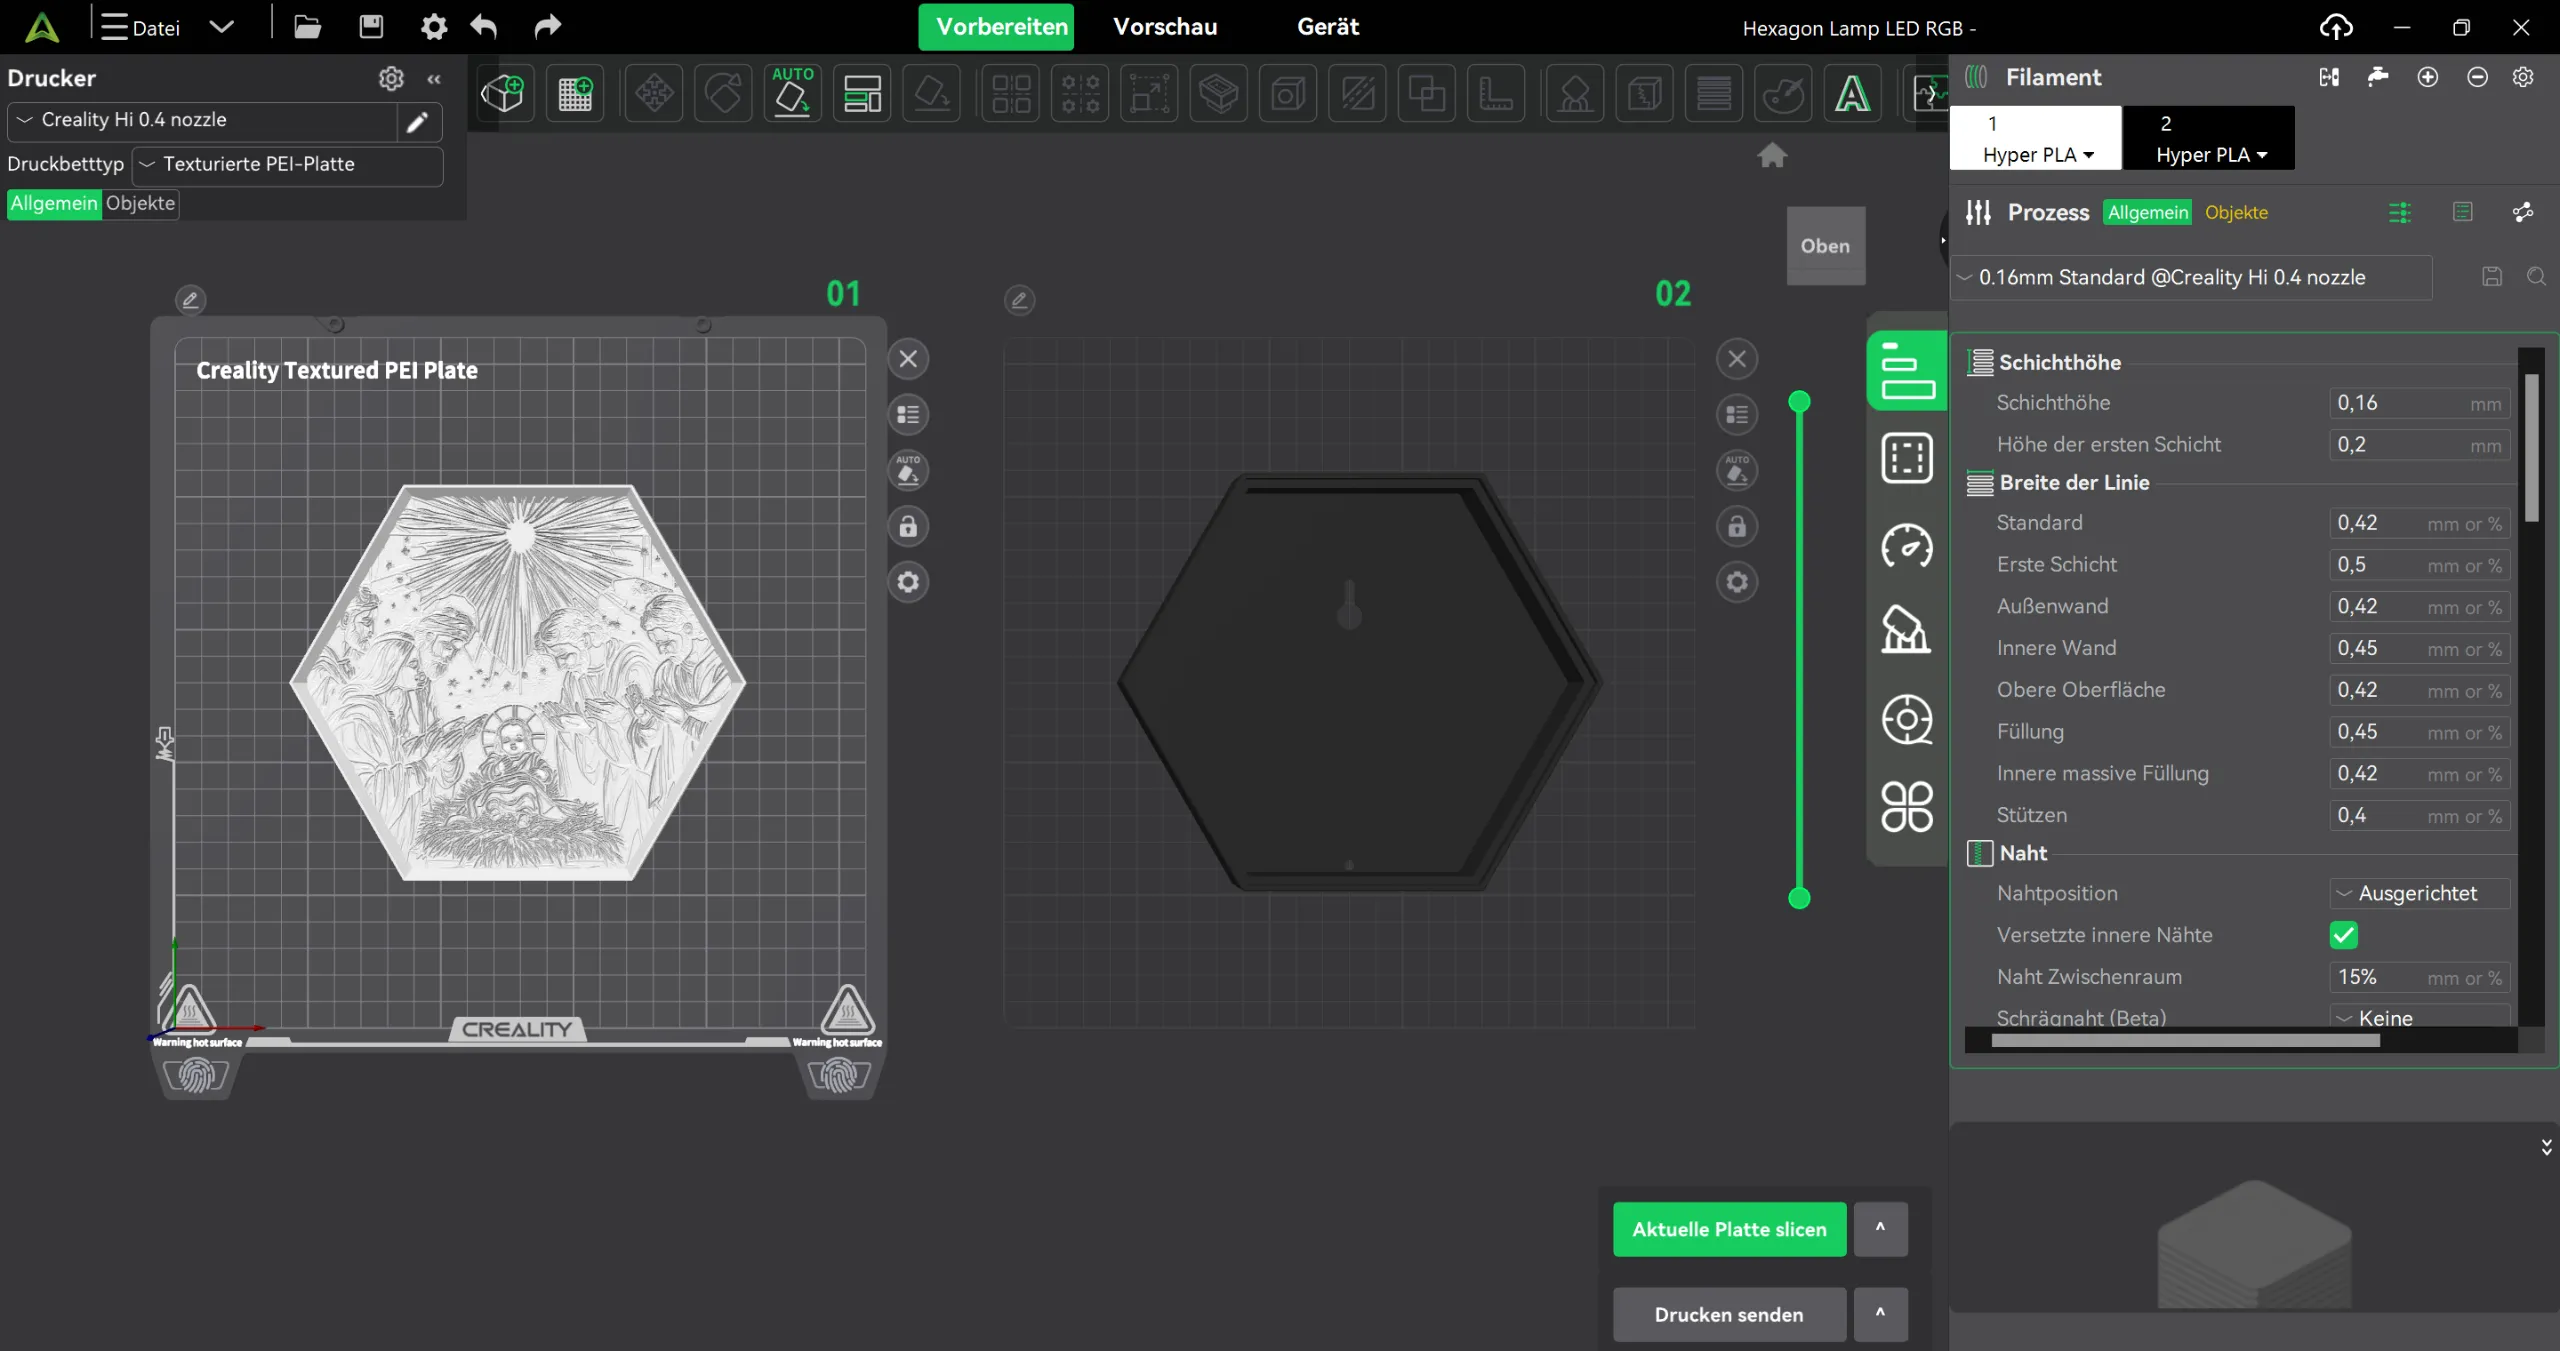Select the Scale tool in the toolbar

1148,93
